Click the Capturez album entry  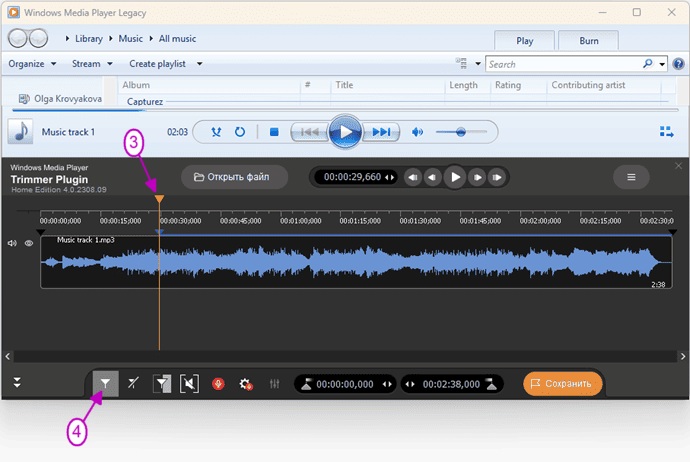click(145, 101)
